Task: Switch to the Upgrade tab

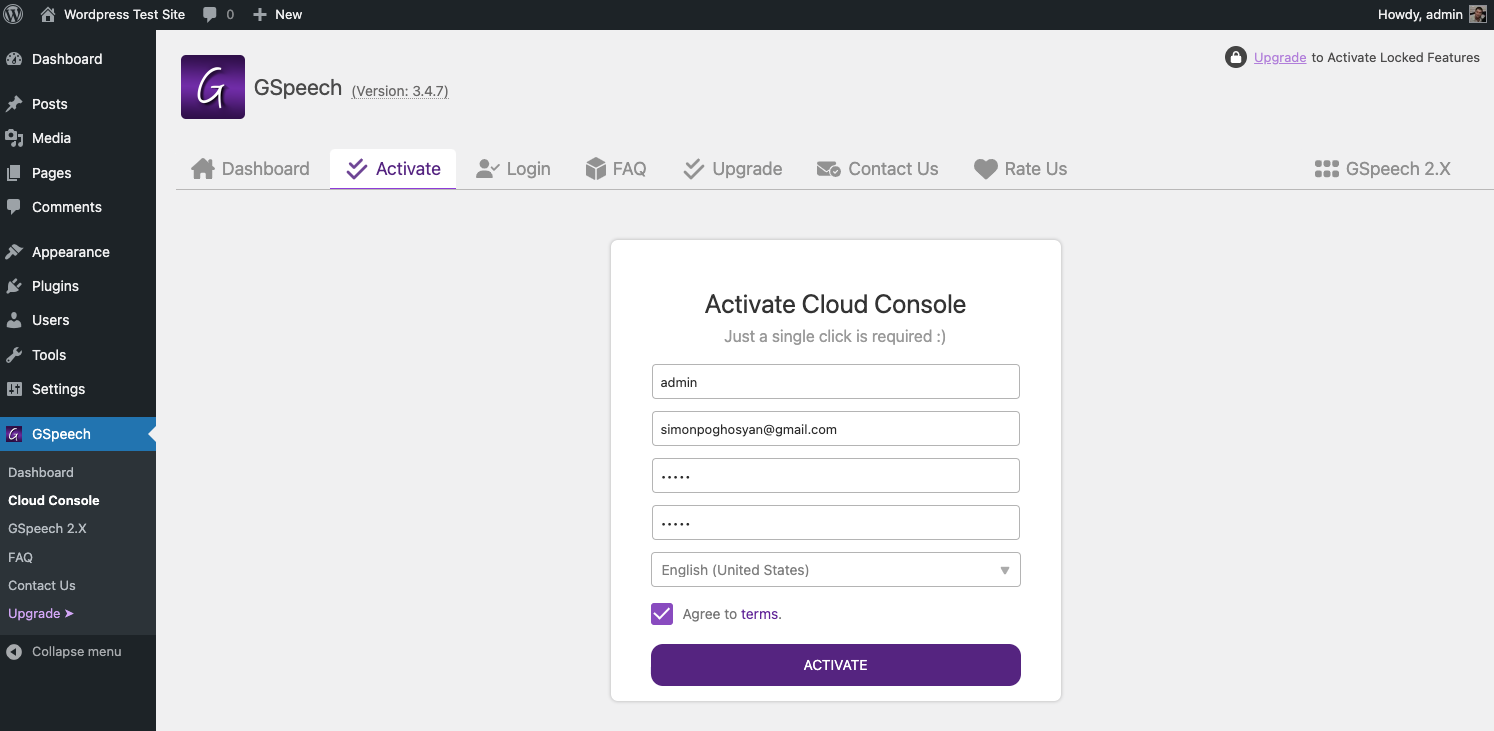Action: 732,169
